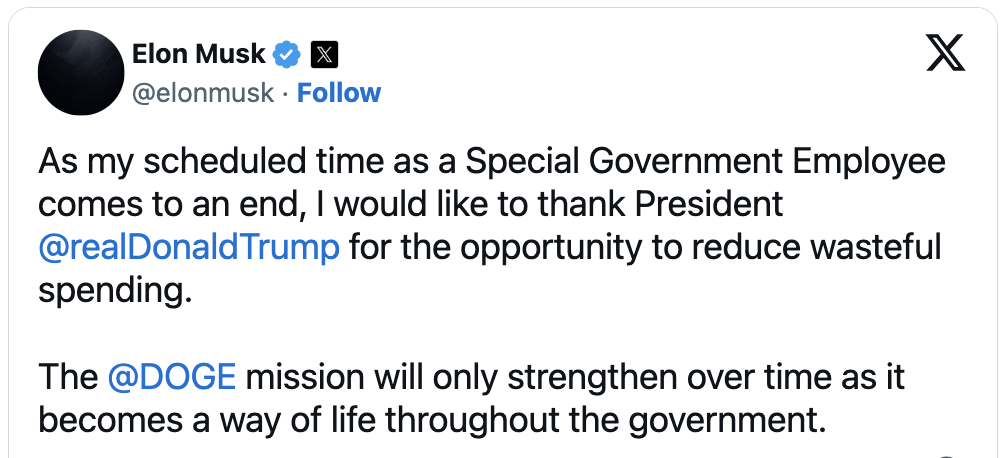Click the dot separator between handle and Follow
1008x458 pixels.
(286, 94)
